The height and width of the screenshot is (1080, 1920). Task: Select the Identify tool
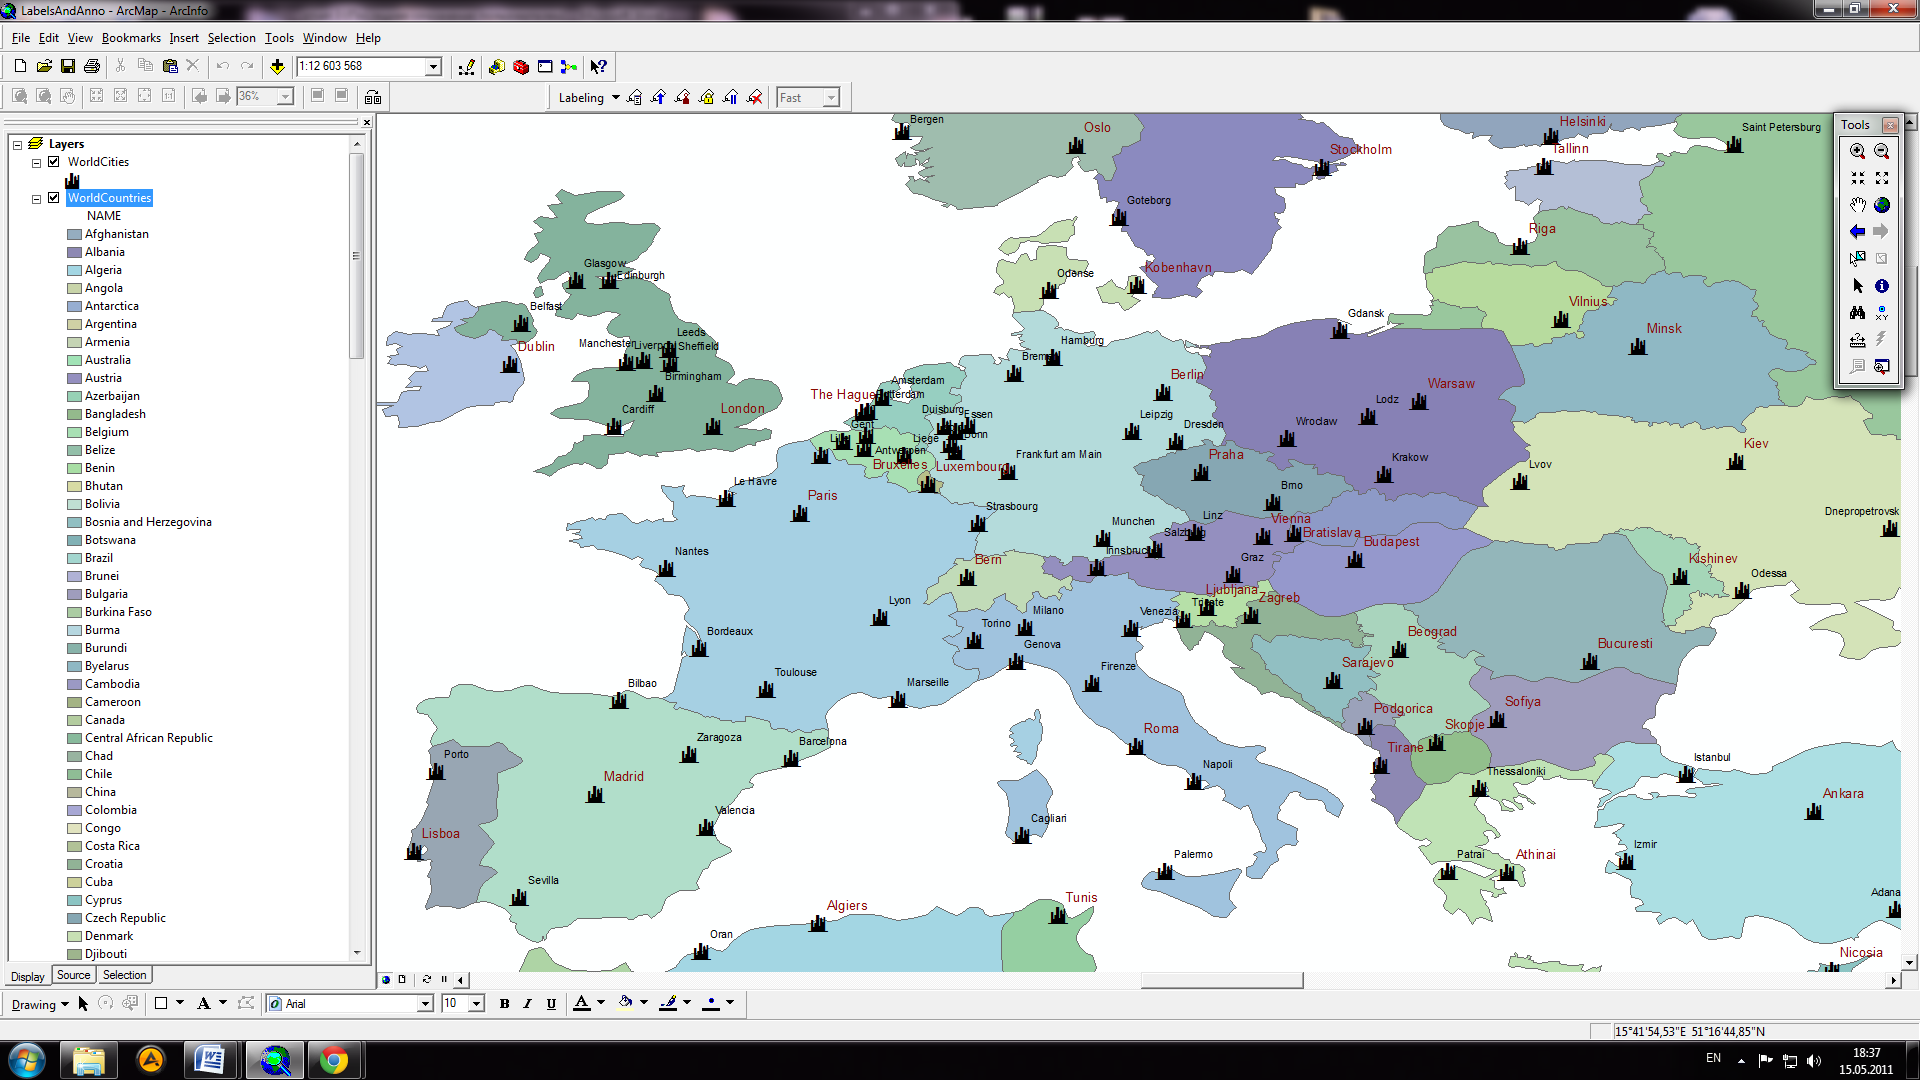tap(1881, 286)
